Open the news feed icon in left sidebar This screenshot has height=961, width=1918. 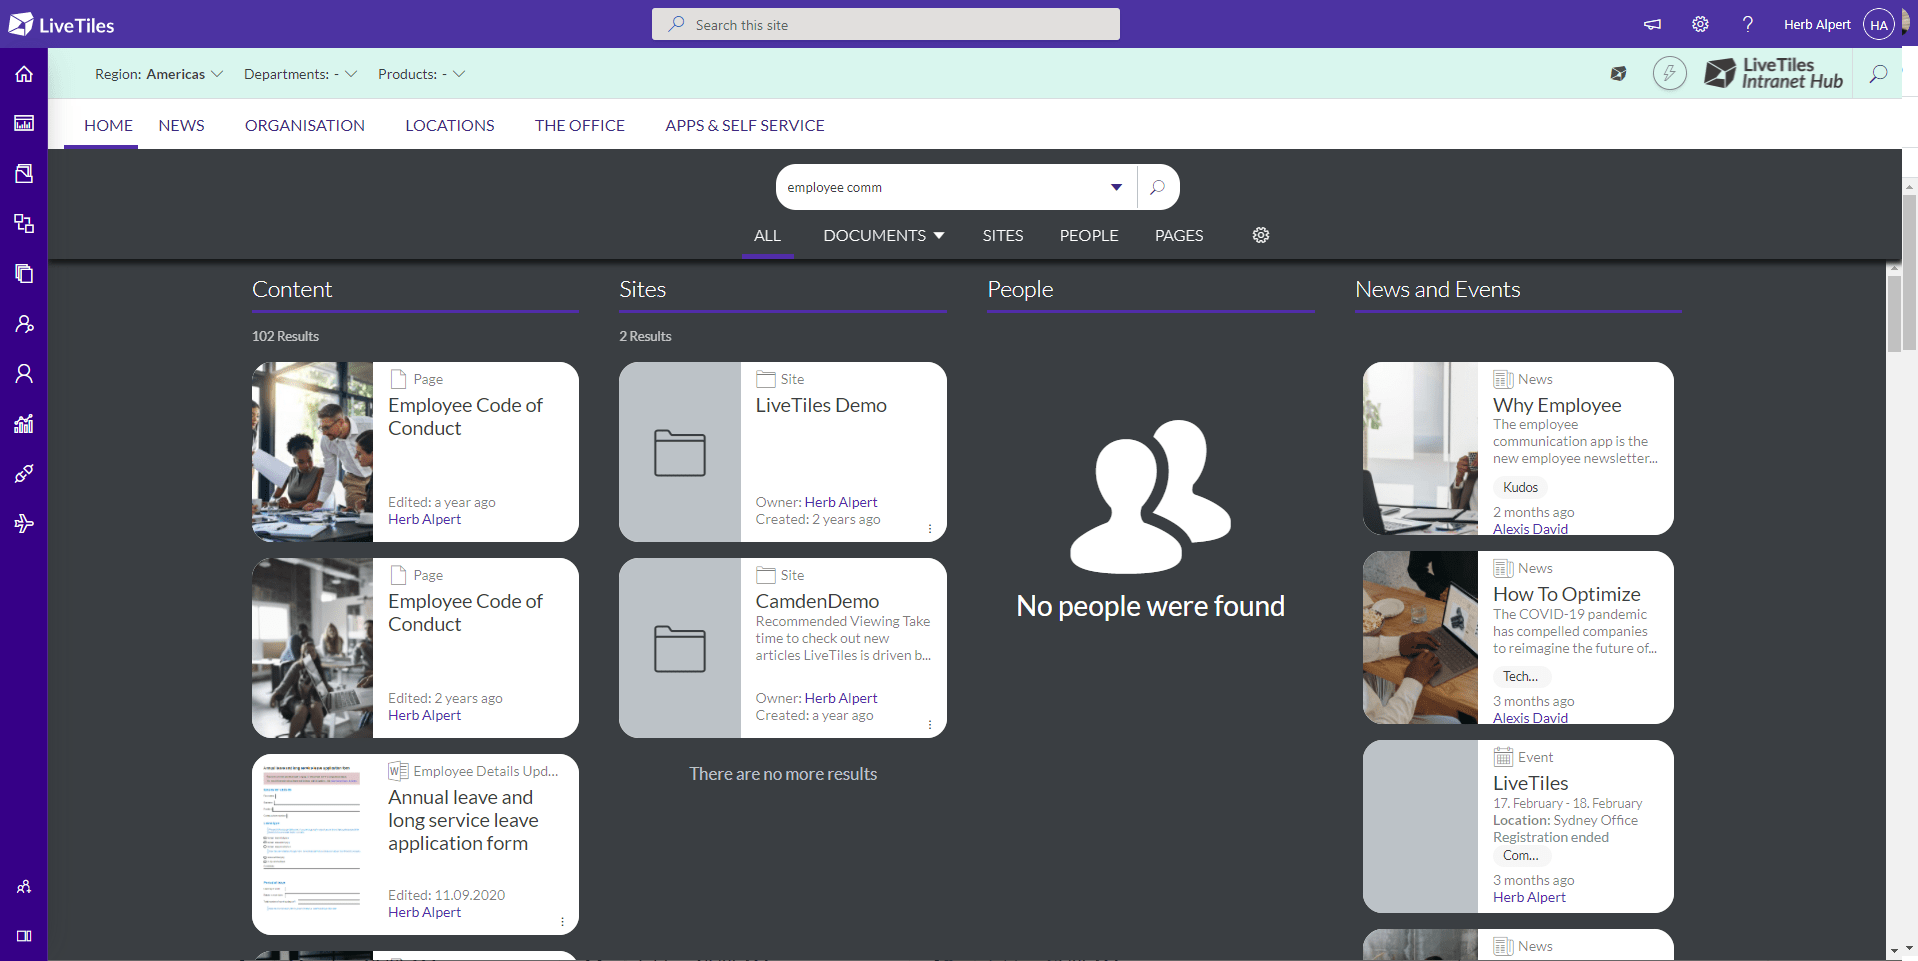[24, 123]
